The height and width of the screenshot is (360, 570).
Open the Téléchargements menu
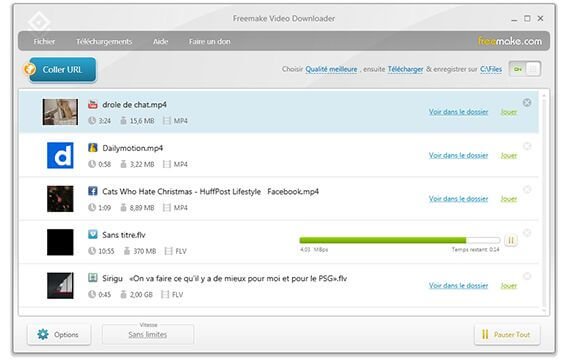104,41
